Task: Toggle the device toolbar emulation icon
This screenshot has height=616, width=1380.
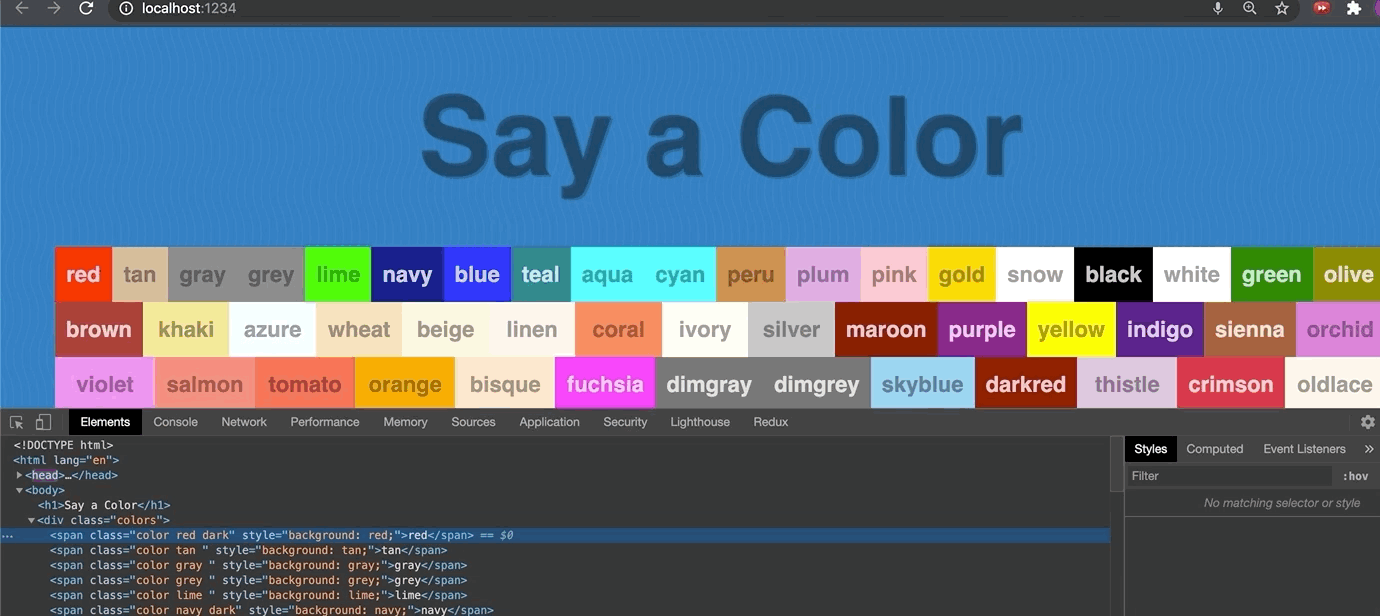Action: tap(43, 423)
